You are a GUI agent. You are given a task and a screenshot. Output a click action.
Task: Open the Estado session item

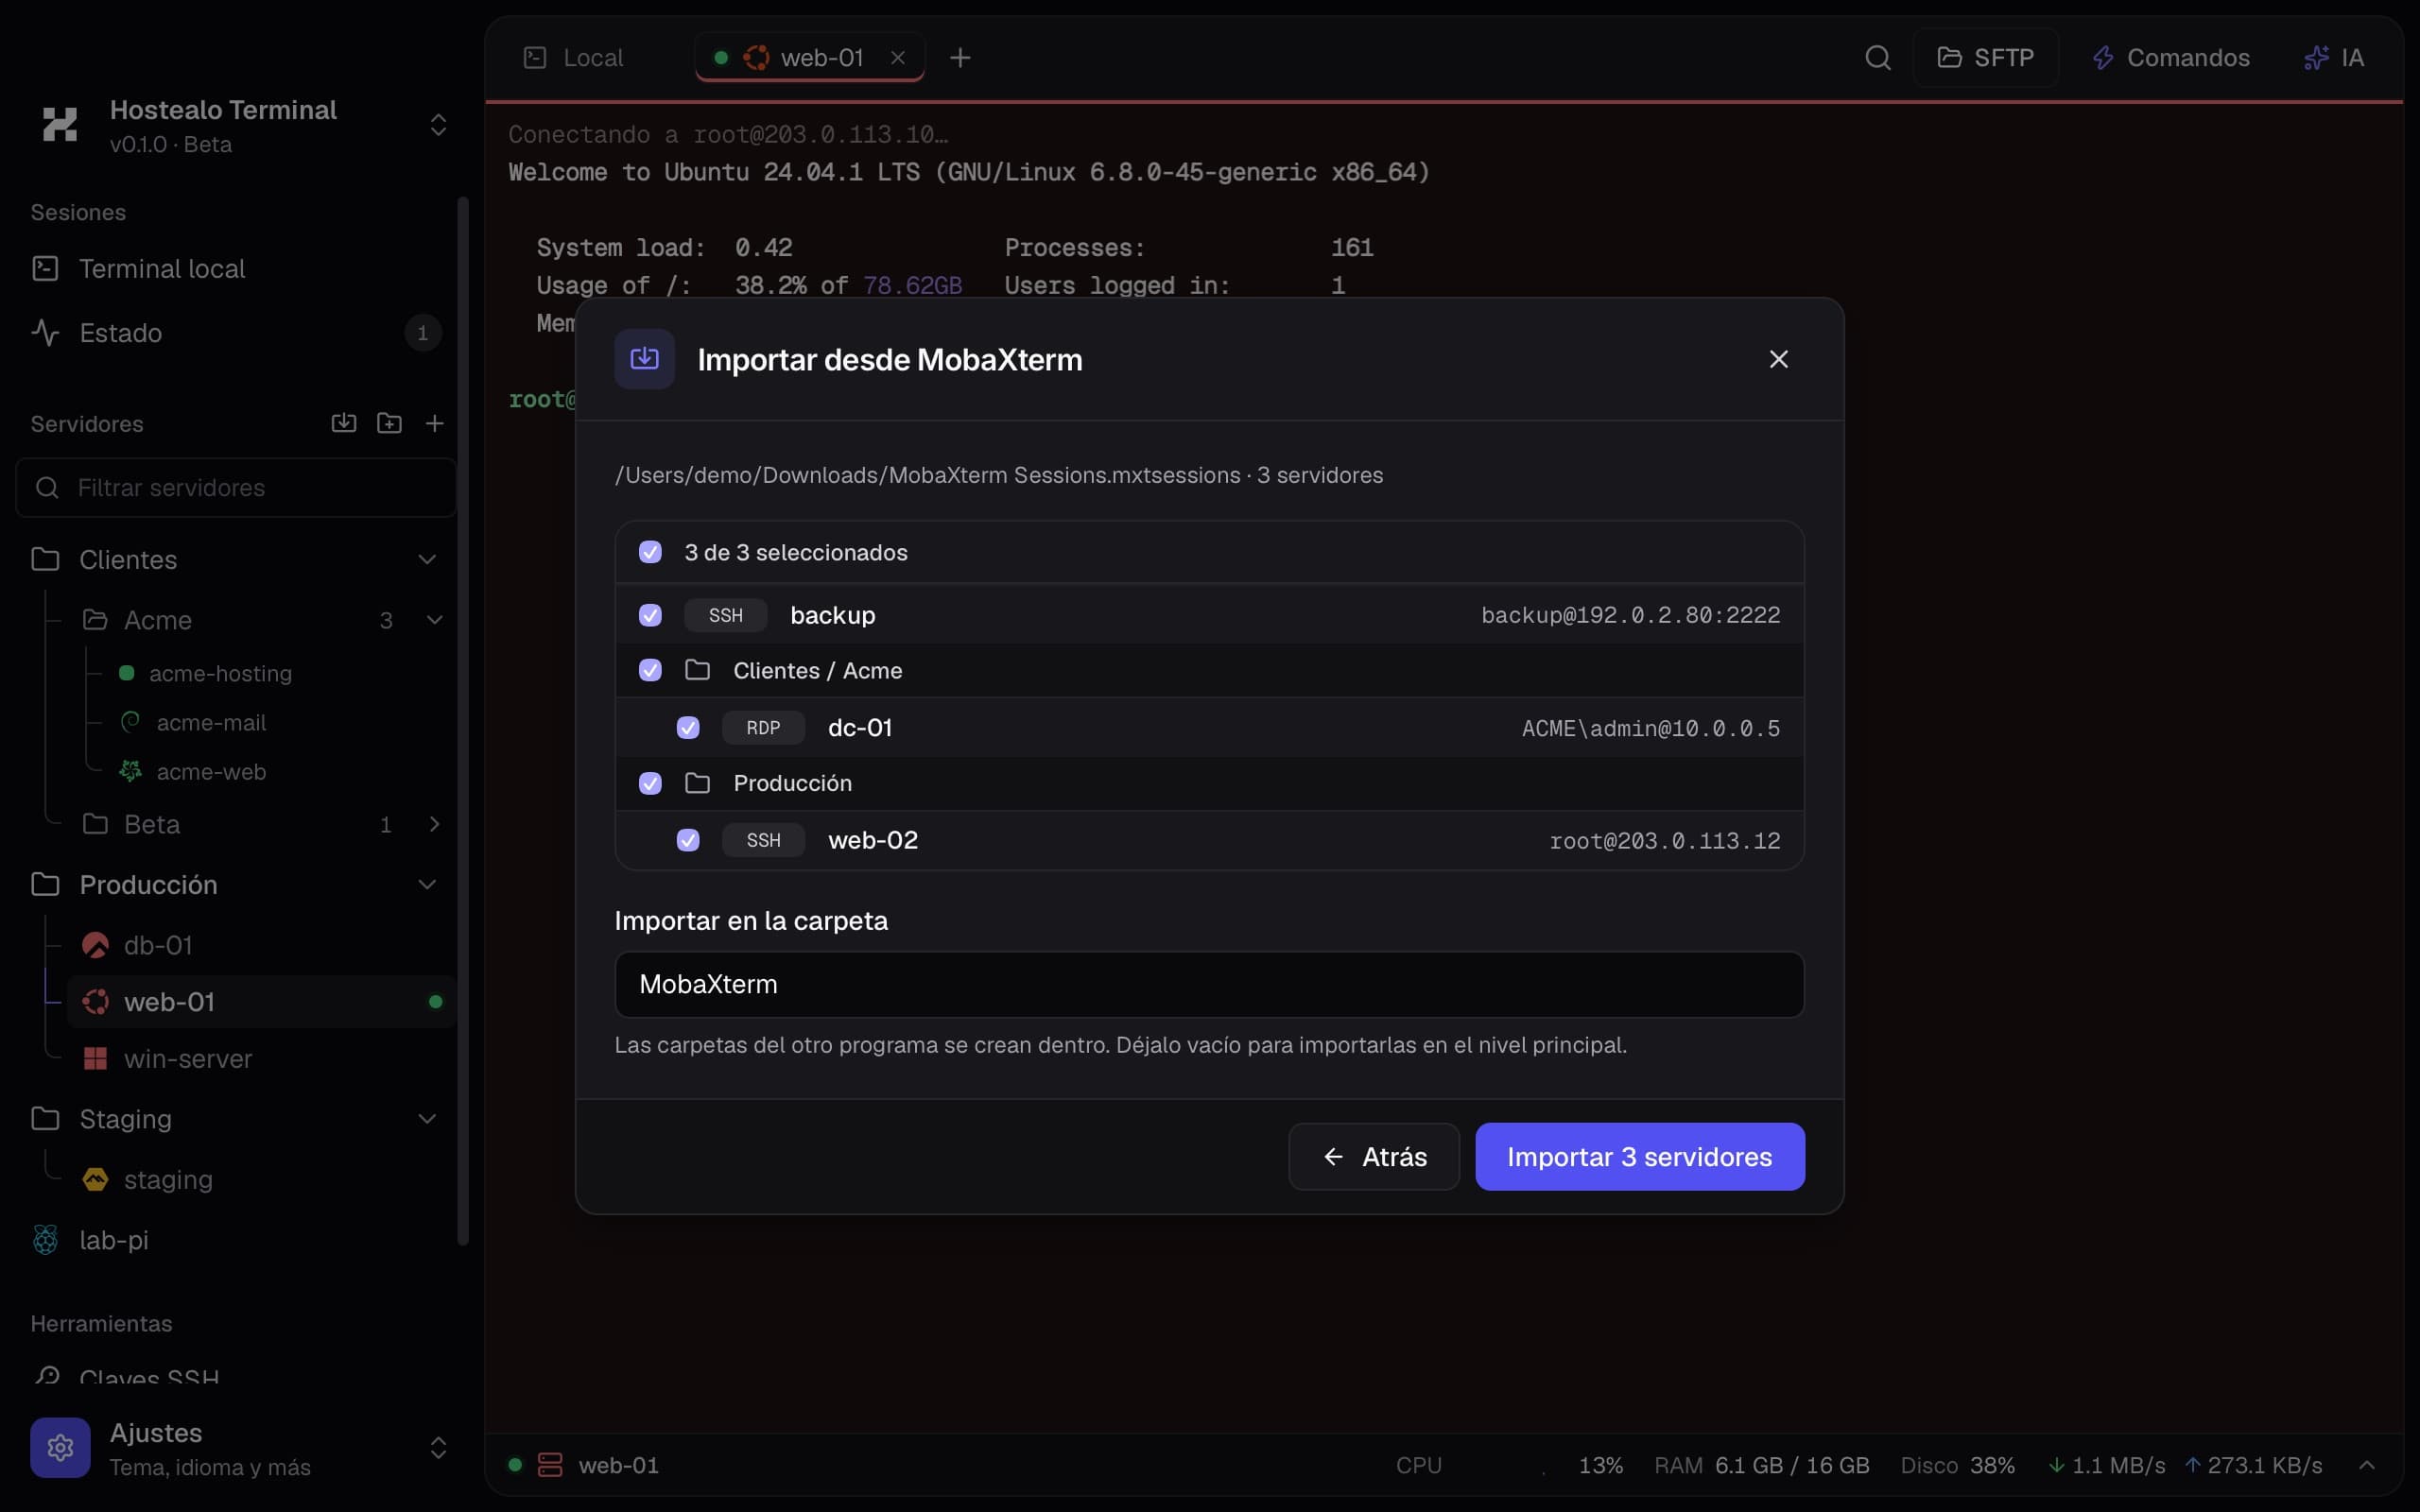(236, 333)
